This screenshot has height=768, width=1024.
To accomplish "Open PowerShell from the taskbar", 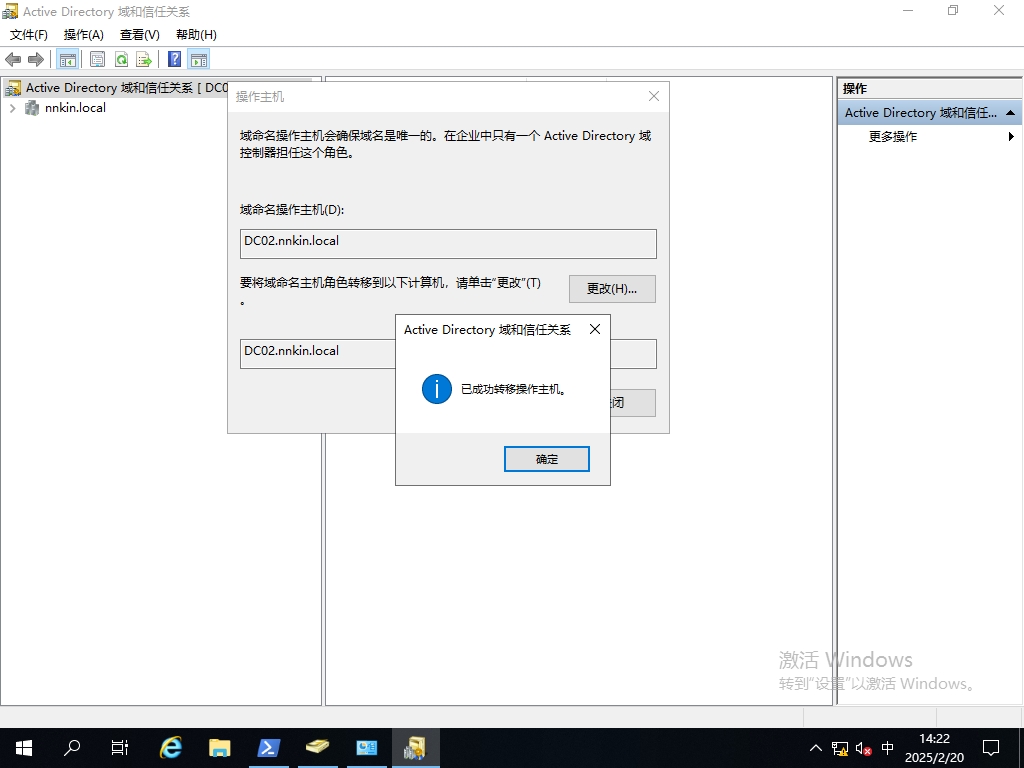I will click(269, 748).
